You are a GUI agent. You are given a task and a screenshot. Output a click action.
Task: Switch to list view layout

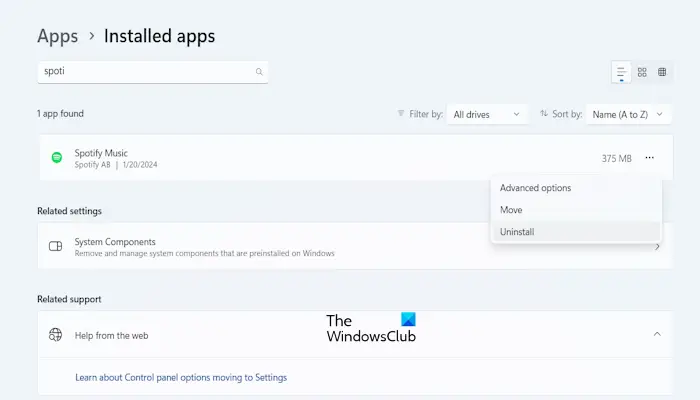(621, 72)
